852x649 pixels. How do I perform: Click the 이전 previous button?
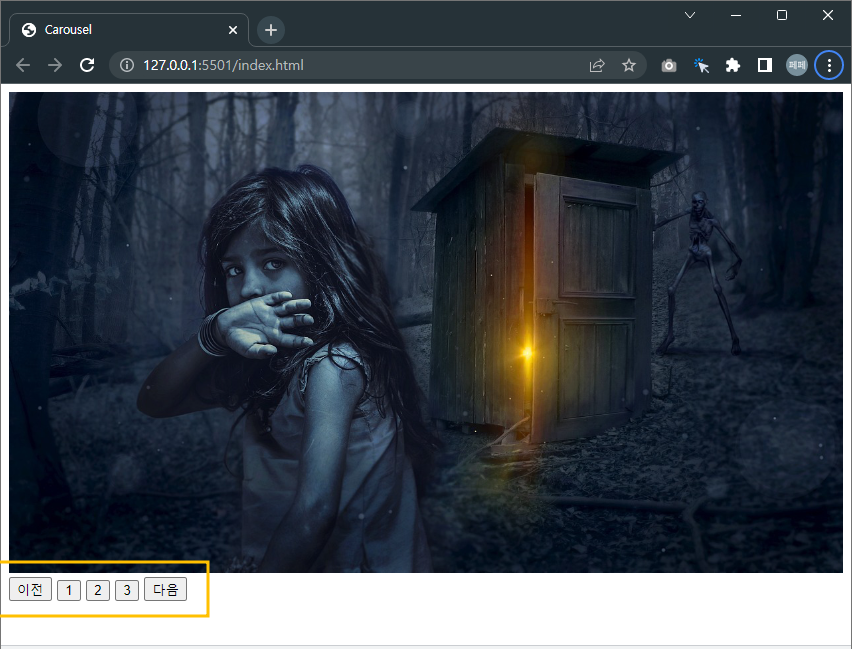click(29, 589)
